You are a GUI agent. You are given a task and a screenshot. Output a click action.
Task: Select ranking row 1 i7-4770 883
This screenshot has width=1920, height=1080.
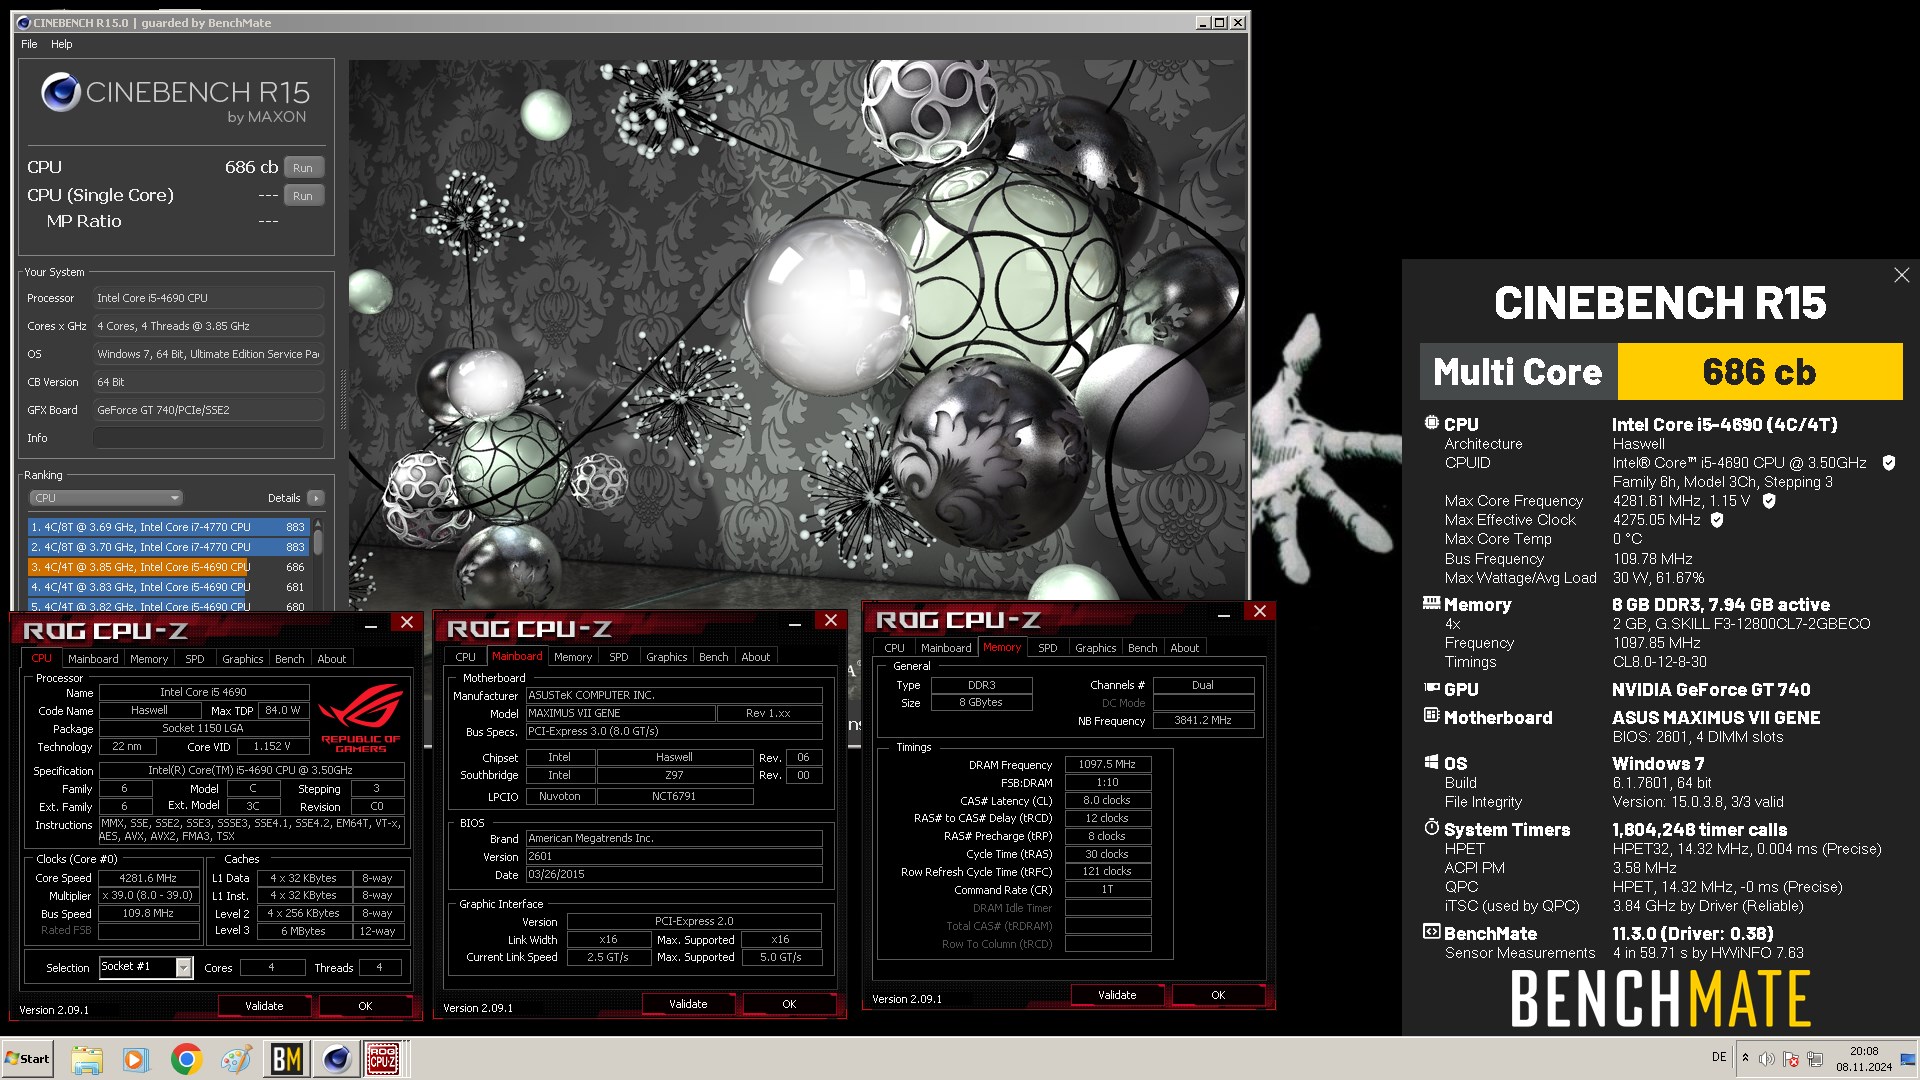pos(168,527)
